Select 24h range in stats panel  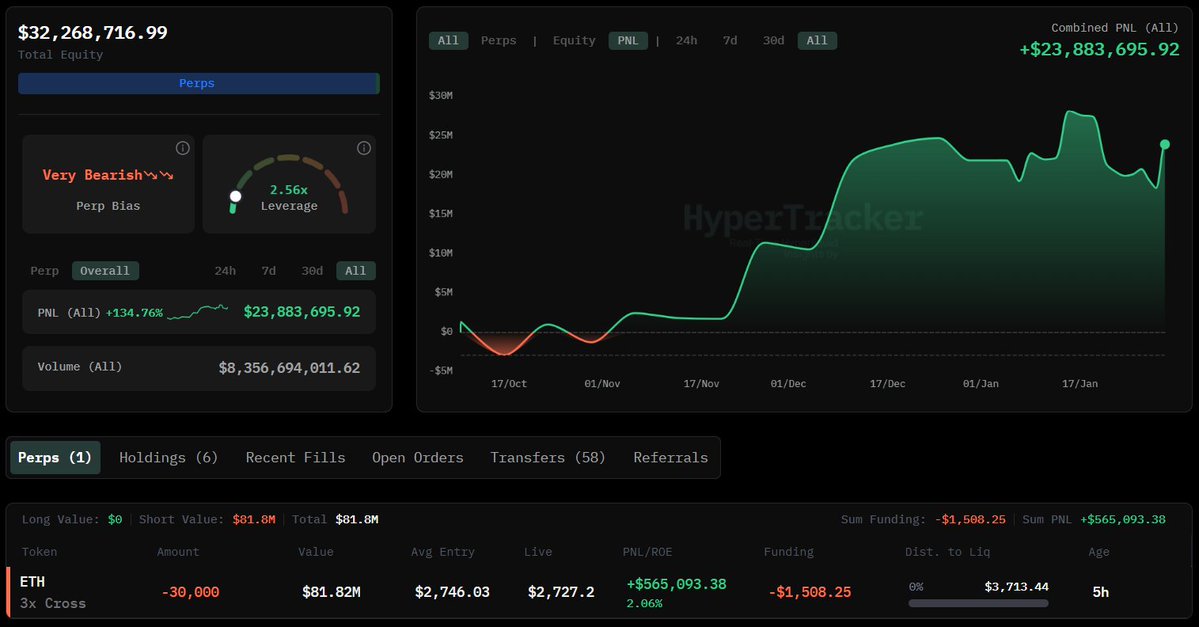click(225, 271)
